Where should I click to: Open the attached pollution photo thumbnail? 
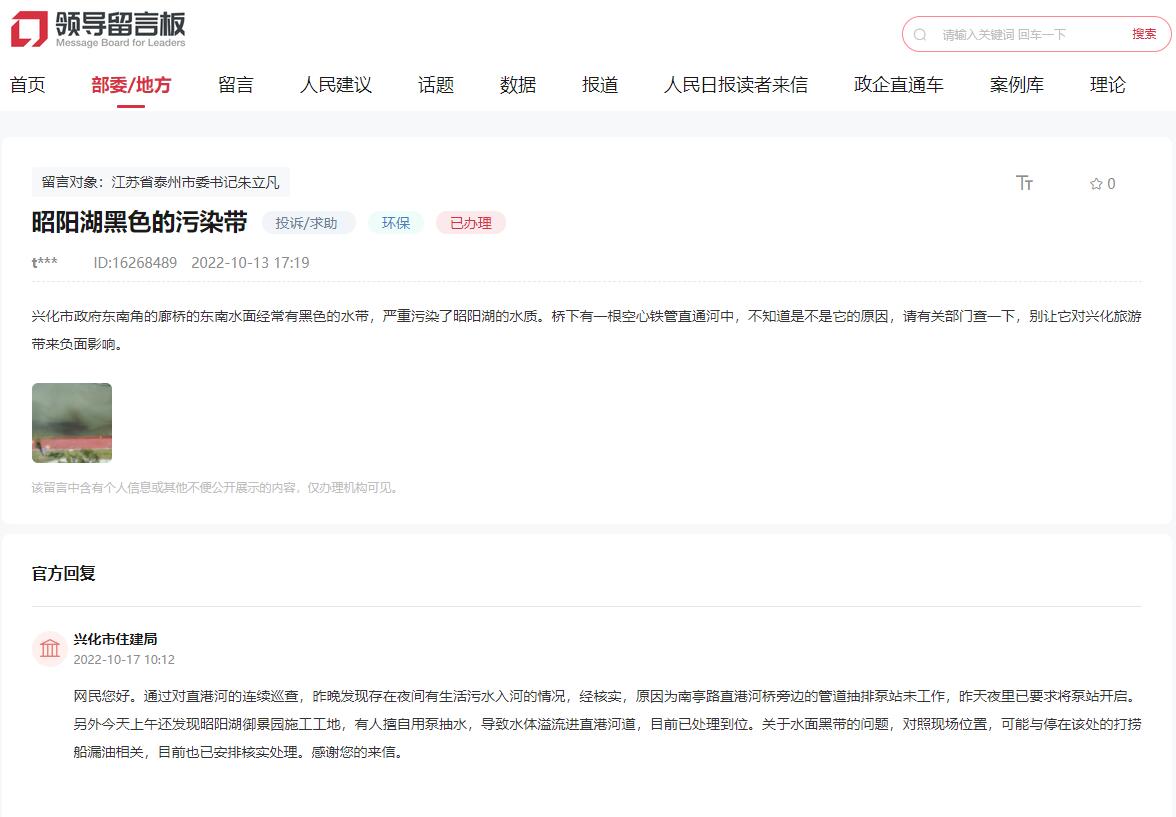coord(72,423)
